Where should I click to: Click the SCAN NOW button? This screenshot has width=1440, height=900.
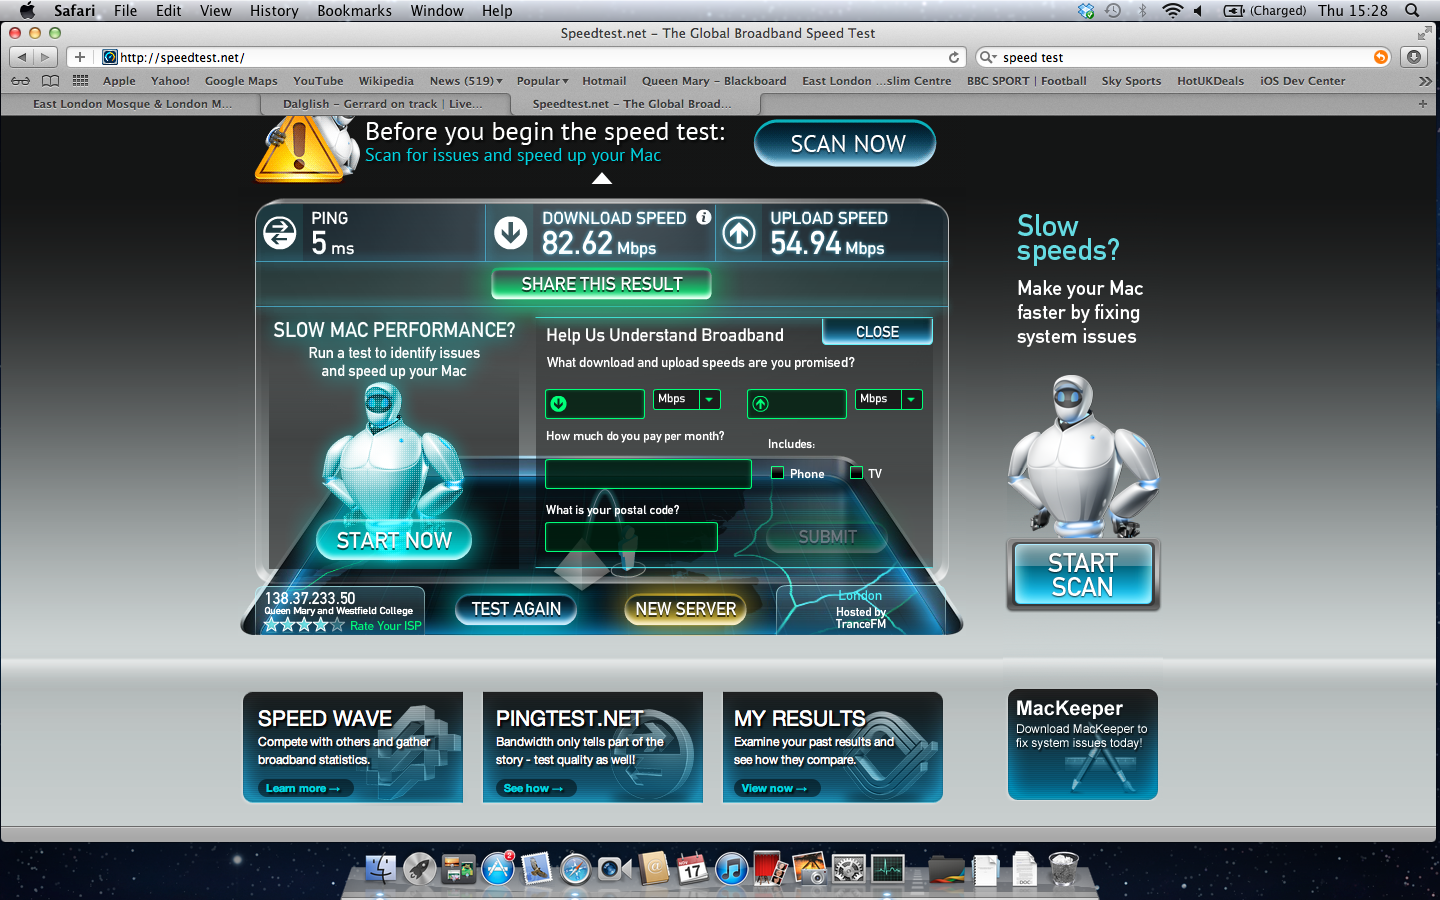coord(846,144)
